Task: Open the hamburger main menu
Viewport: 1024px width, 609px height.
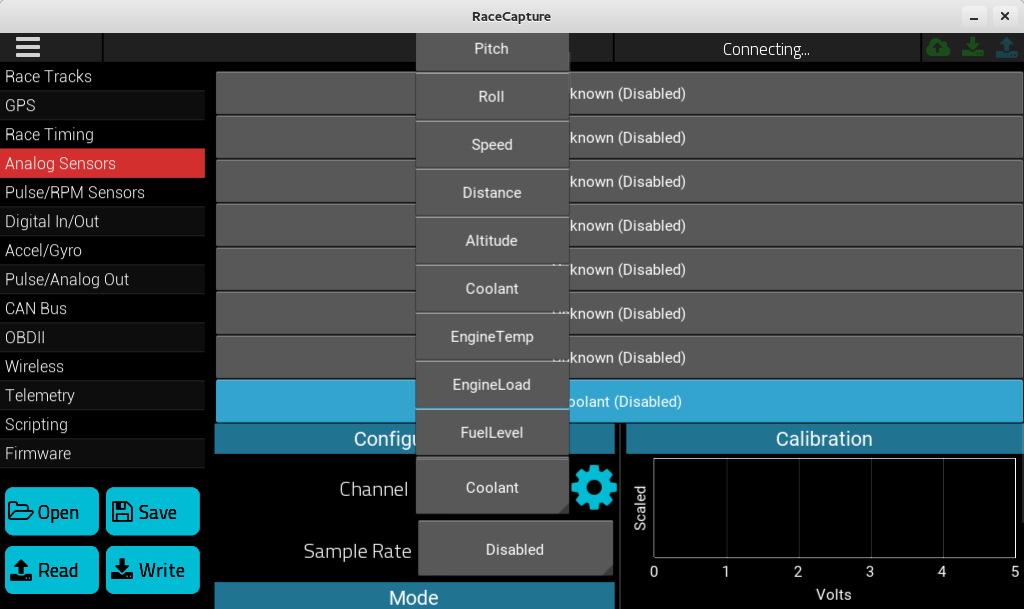Action: (x=27, y=47)
